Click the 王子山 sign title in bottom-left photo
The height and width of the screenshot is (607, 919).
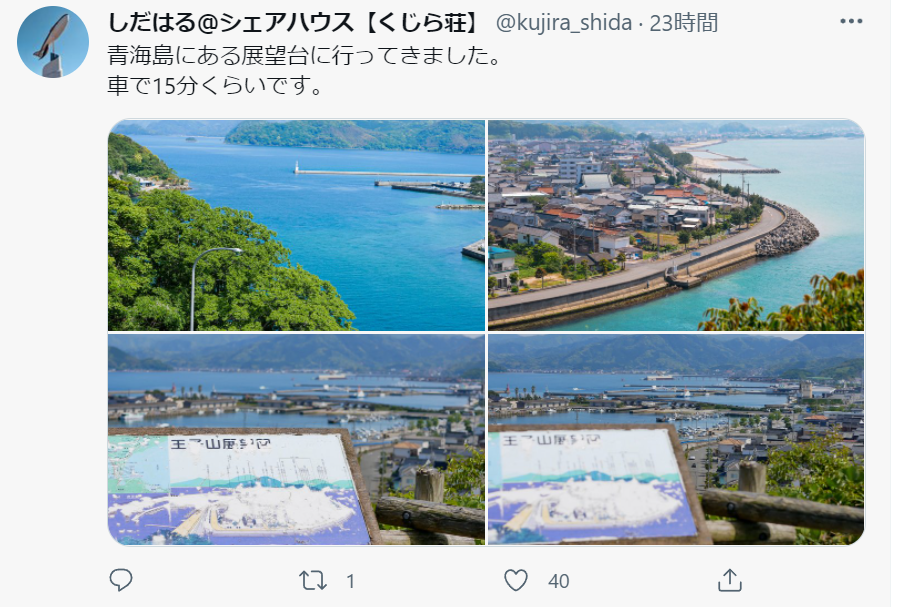[221, 444]
